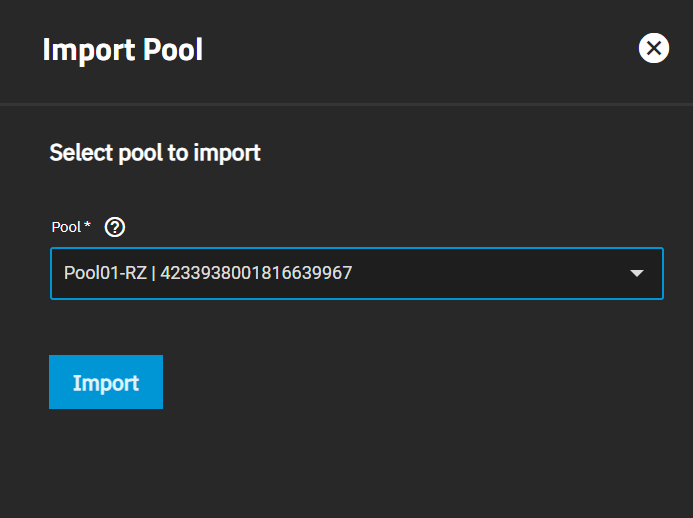Click the blue Import action button
Image resolution: width=693 pixels, height=518 pixels.
click(x=106, y=382)
